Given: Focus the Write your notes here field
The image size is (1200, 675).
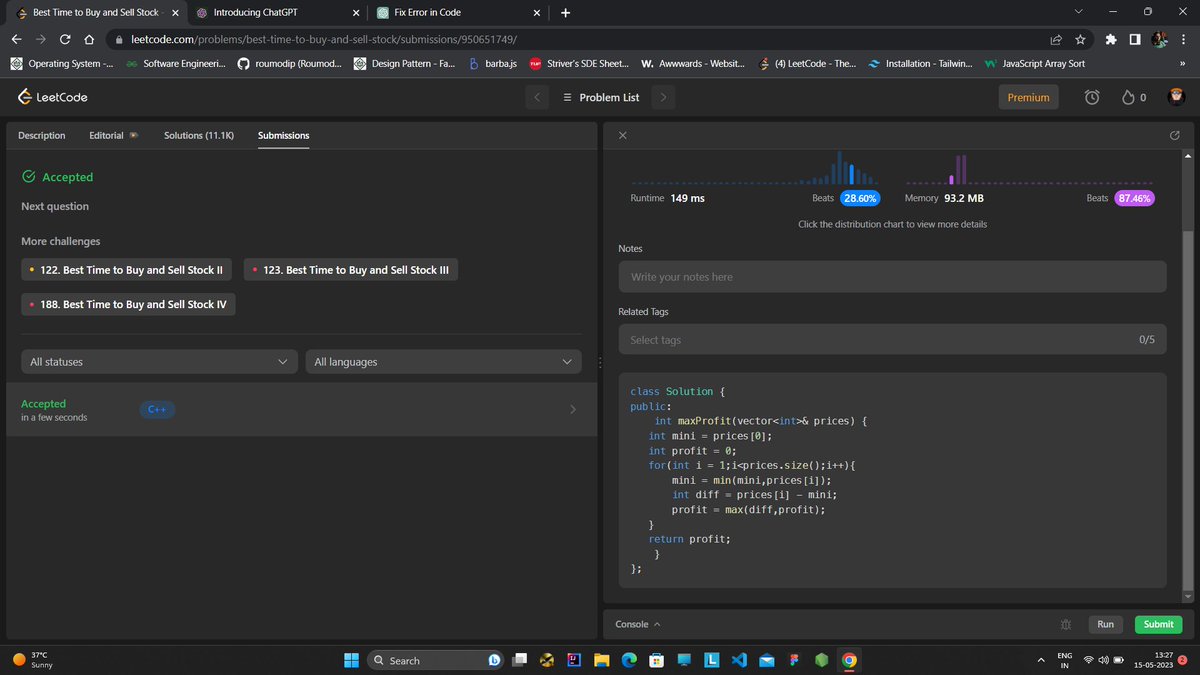Looking at the screenshot, I should click(x=892, y=277).
